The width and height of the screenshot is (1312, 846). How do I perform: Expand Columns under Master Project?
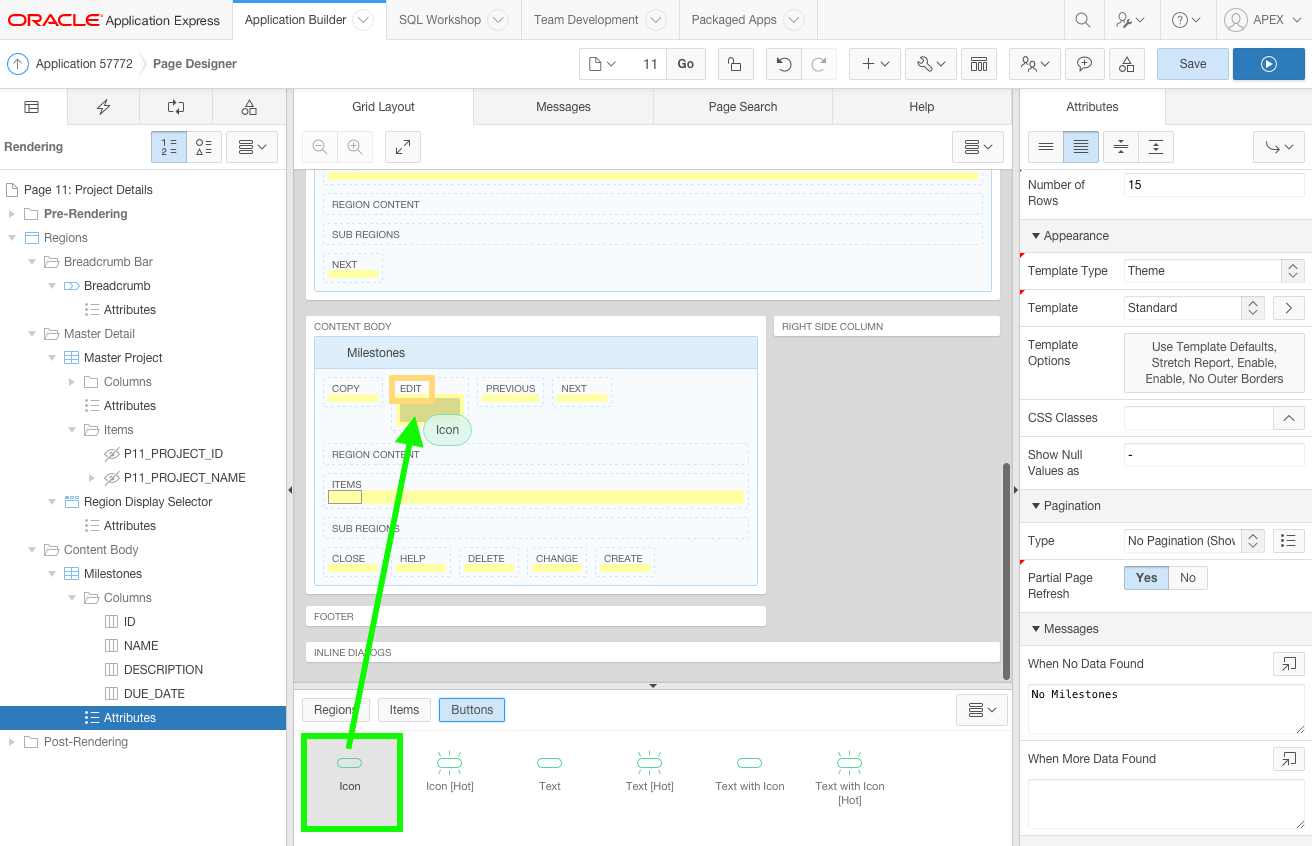72,382
